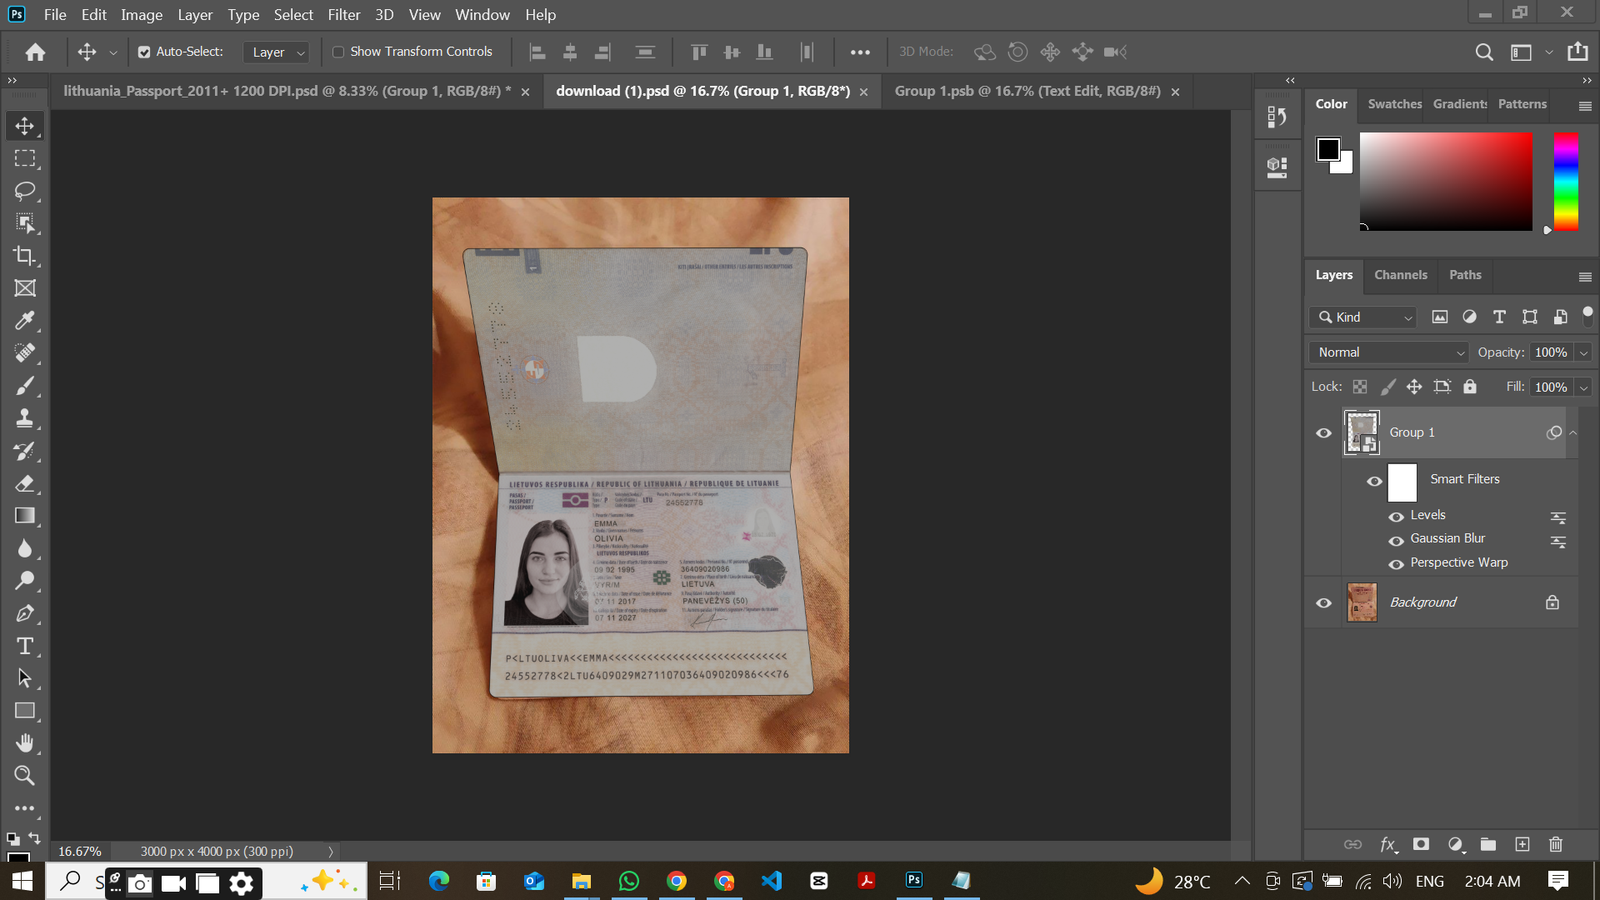
Task: Open the Kind layer filter dropdown
Action: (x=1366, y=317)
